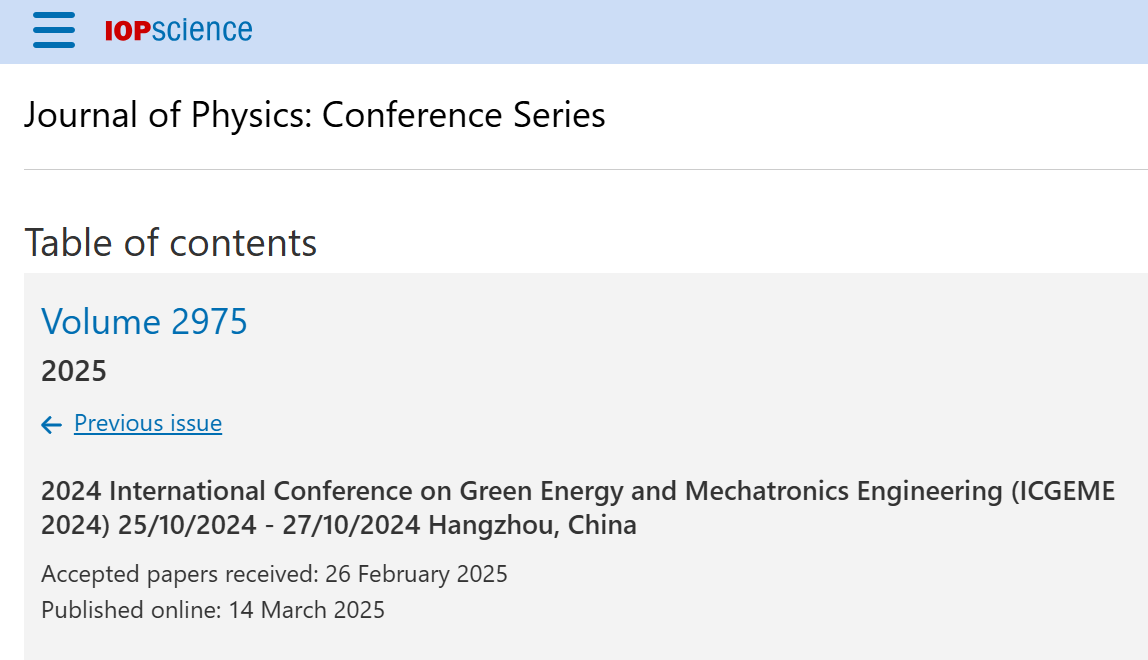
Task: Click the left arrow beside Previous issue
Action: [51, 424]
